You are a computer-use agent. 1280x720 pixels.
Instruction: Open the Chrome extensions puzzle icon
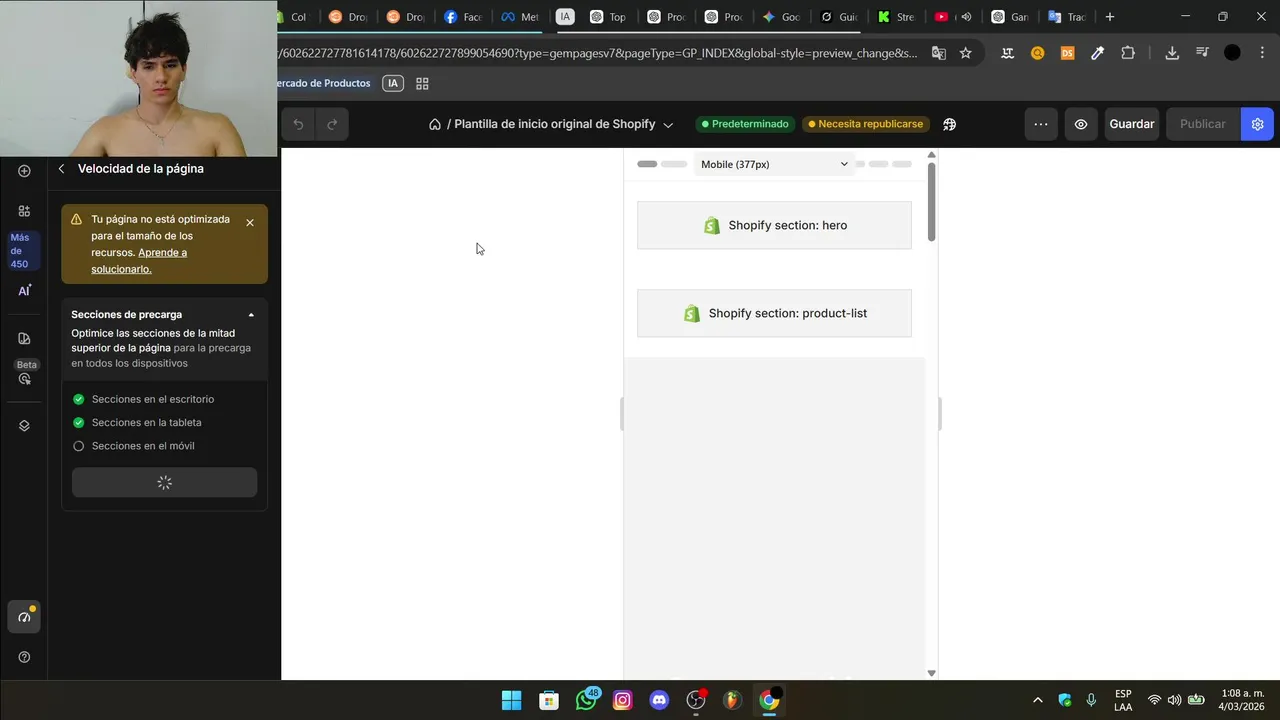point(1128,53)
